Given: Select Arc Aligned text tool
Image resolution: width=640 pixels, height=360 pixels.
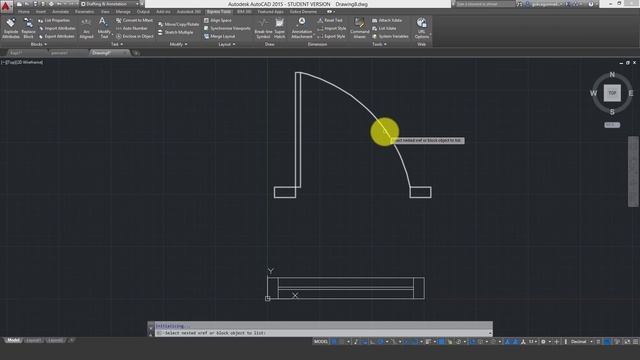Looking at the screenshot, I should point(86,29).
